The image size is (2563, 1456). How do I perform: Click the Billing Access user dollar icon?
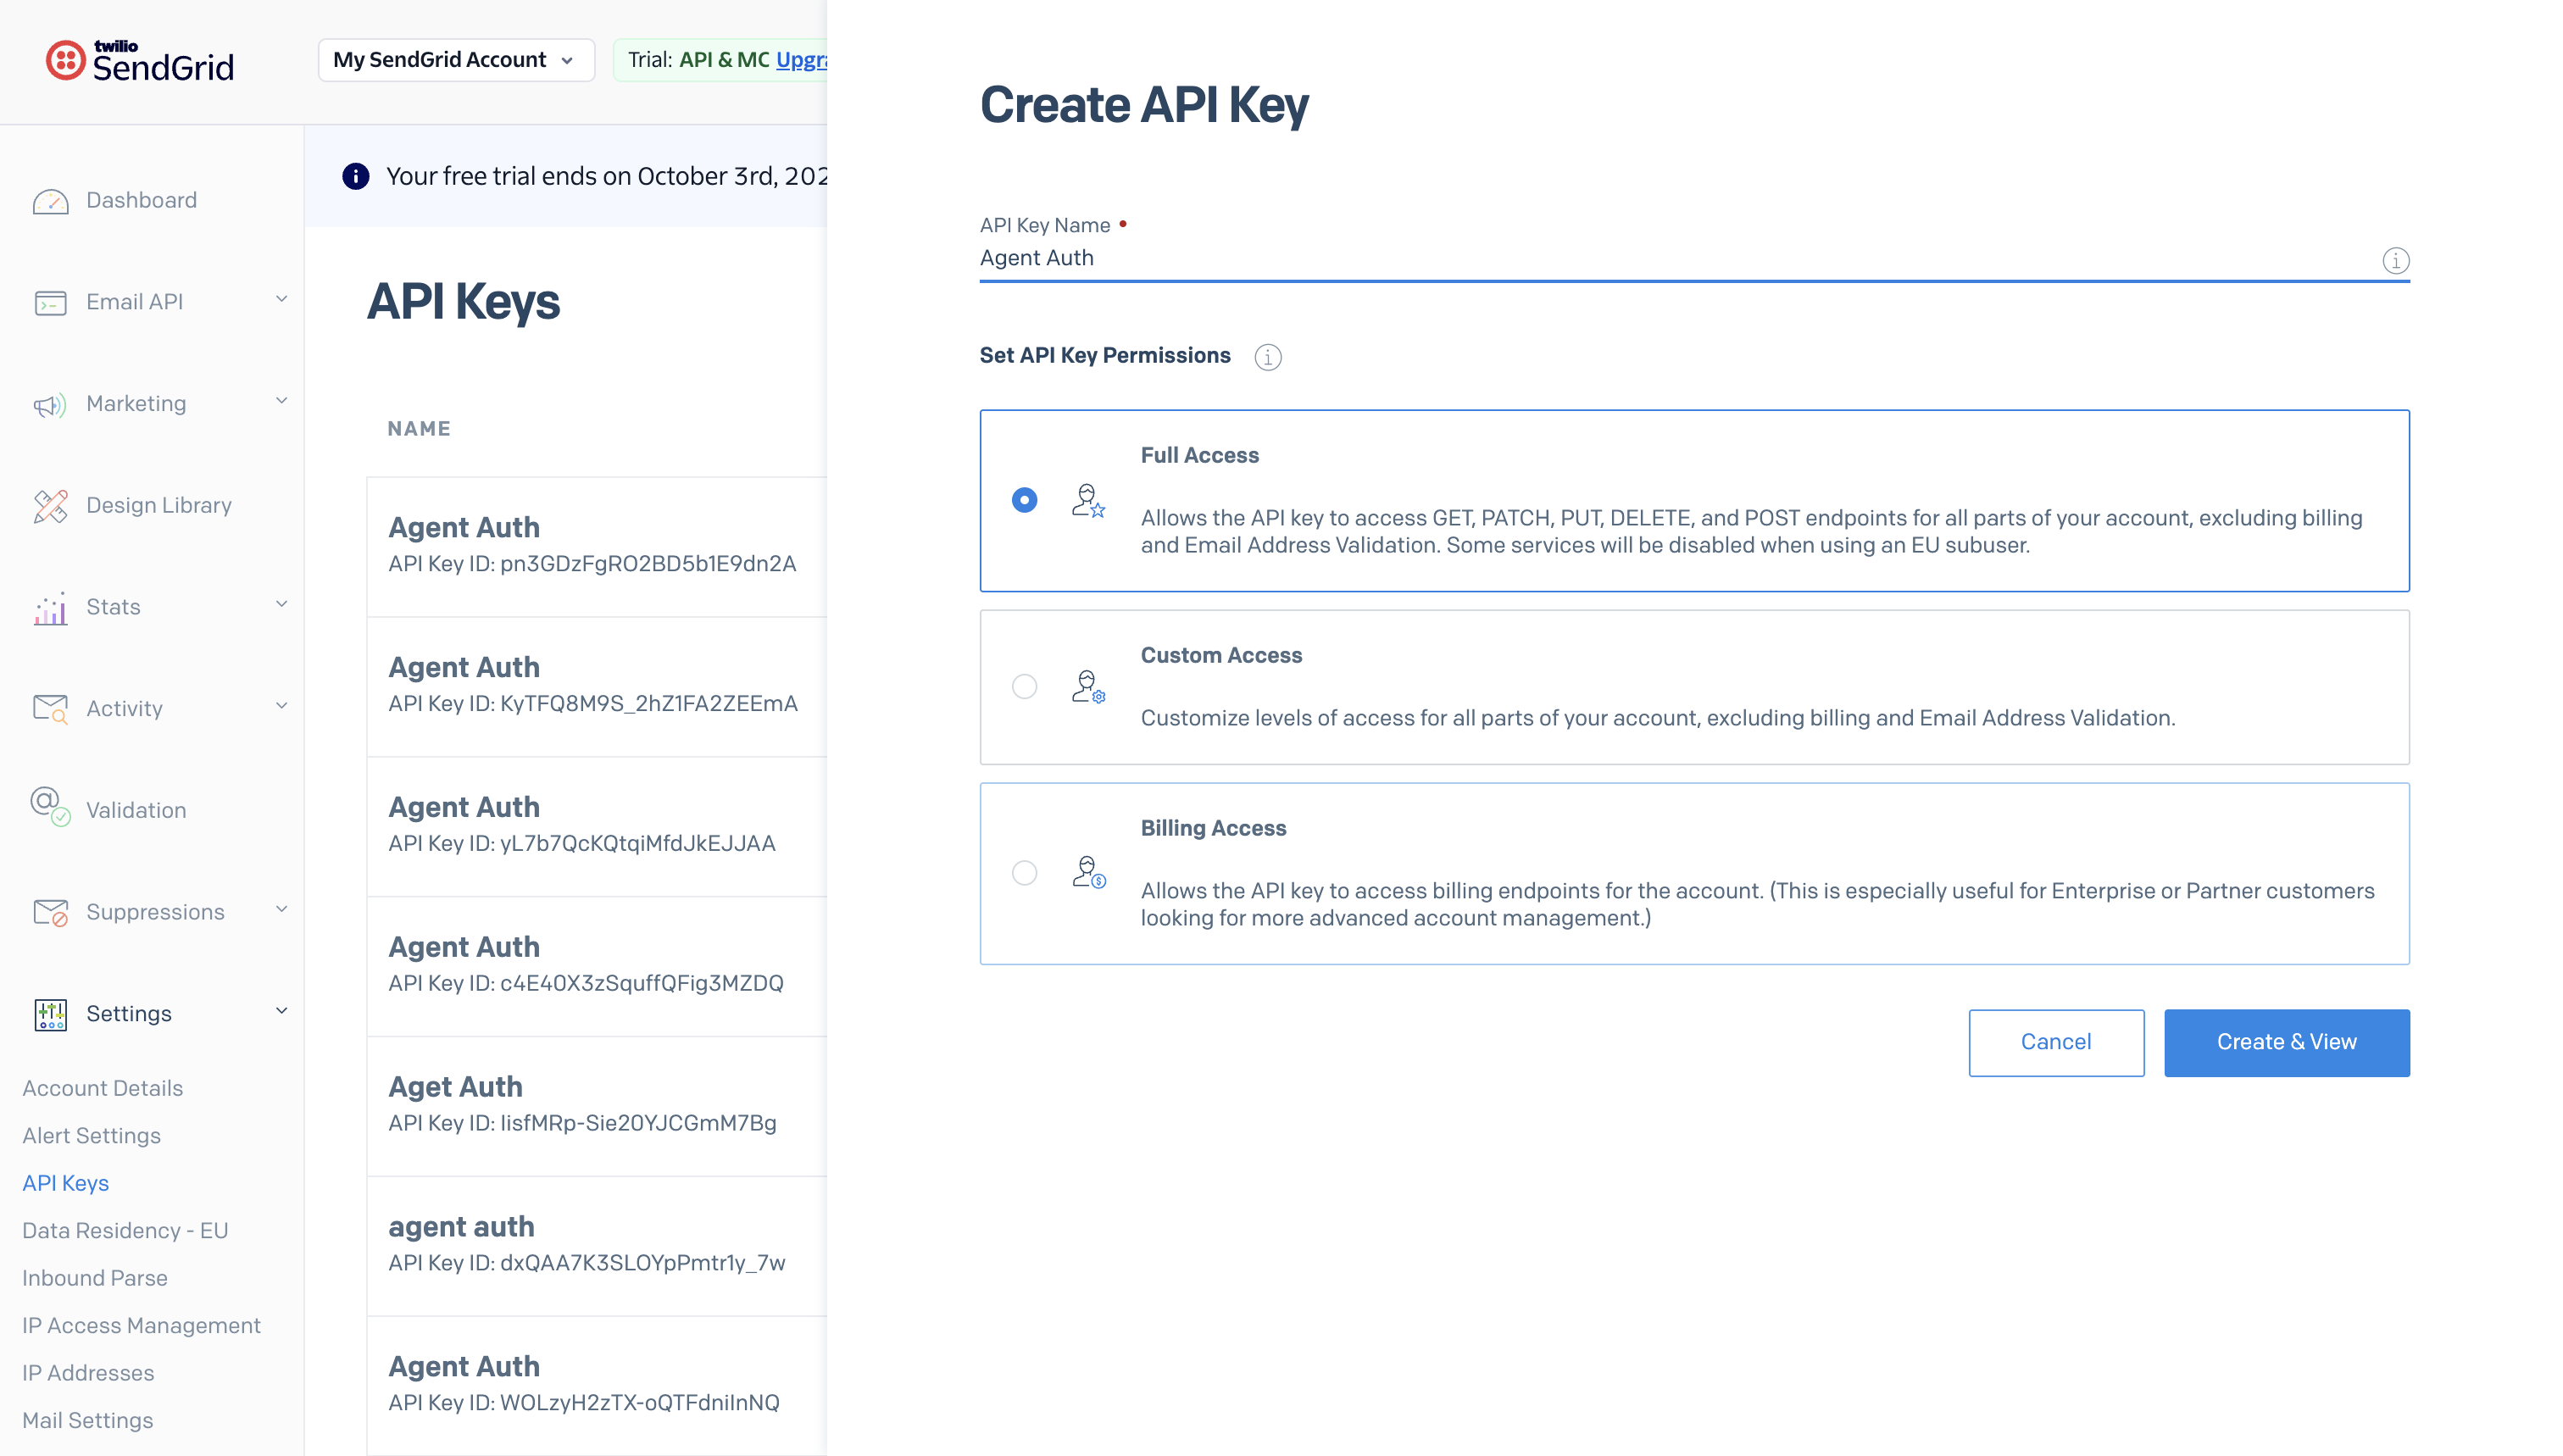(x=1088, y=873)
